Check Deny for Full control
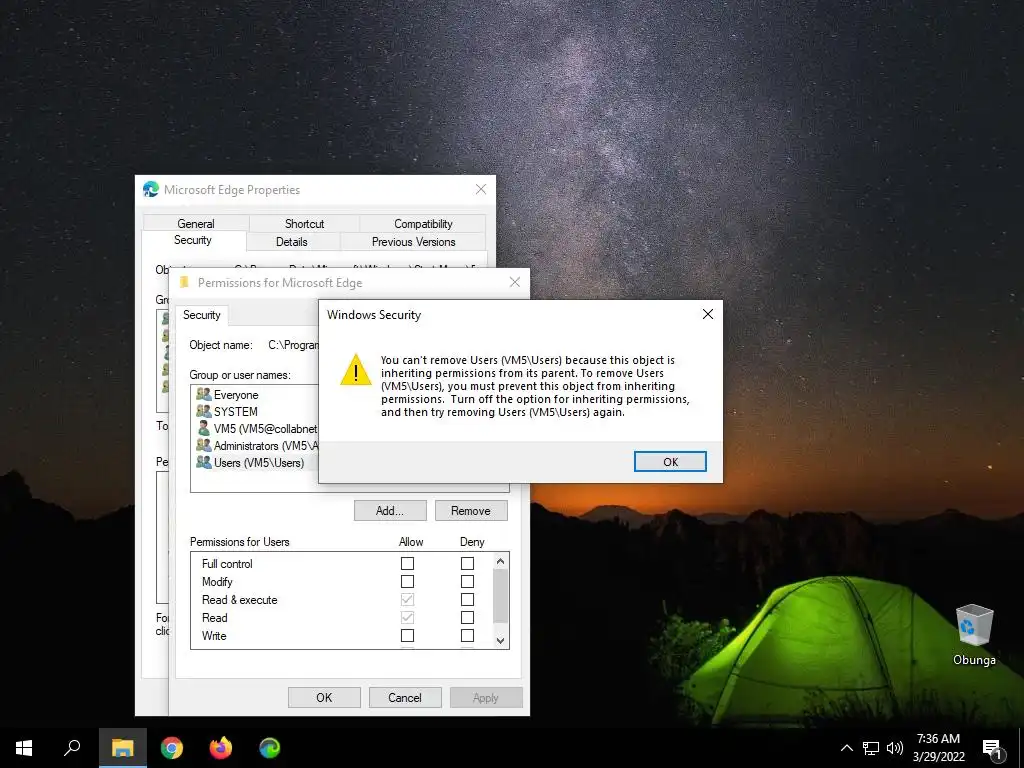This screenshot has width=1024, height=768. pyautogui.click(x=468, y=563)
